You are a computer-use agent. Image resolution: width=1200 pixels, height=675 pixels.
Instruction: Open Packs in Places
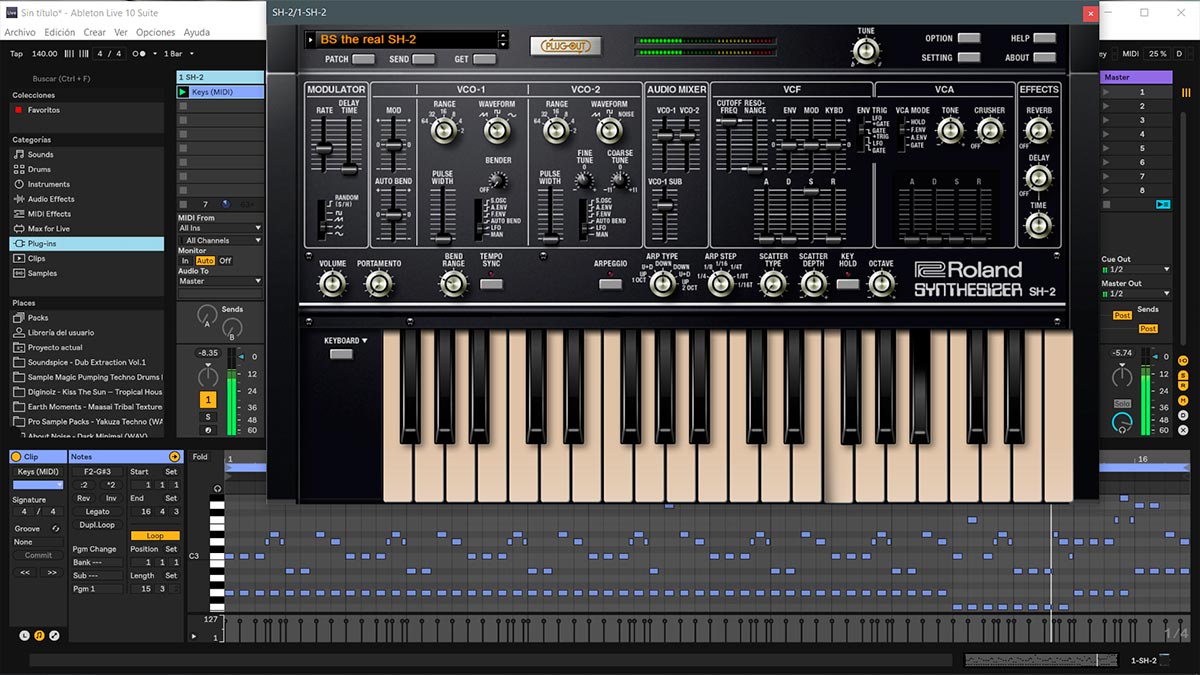pyautogui.click(x=86, y=318)
